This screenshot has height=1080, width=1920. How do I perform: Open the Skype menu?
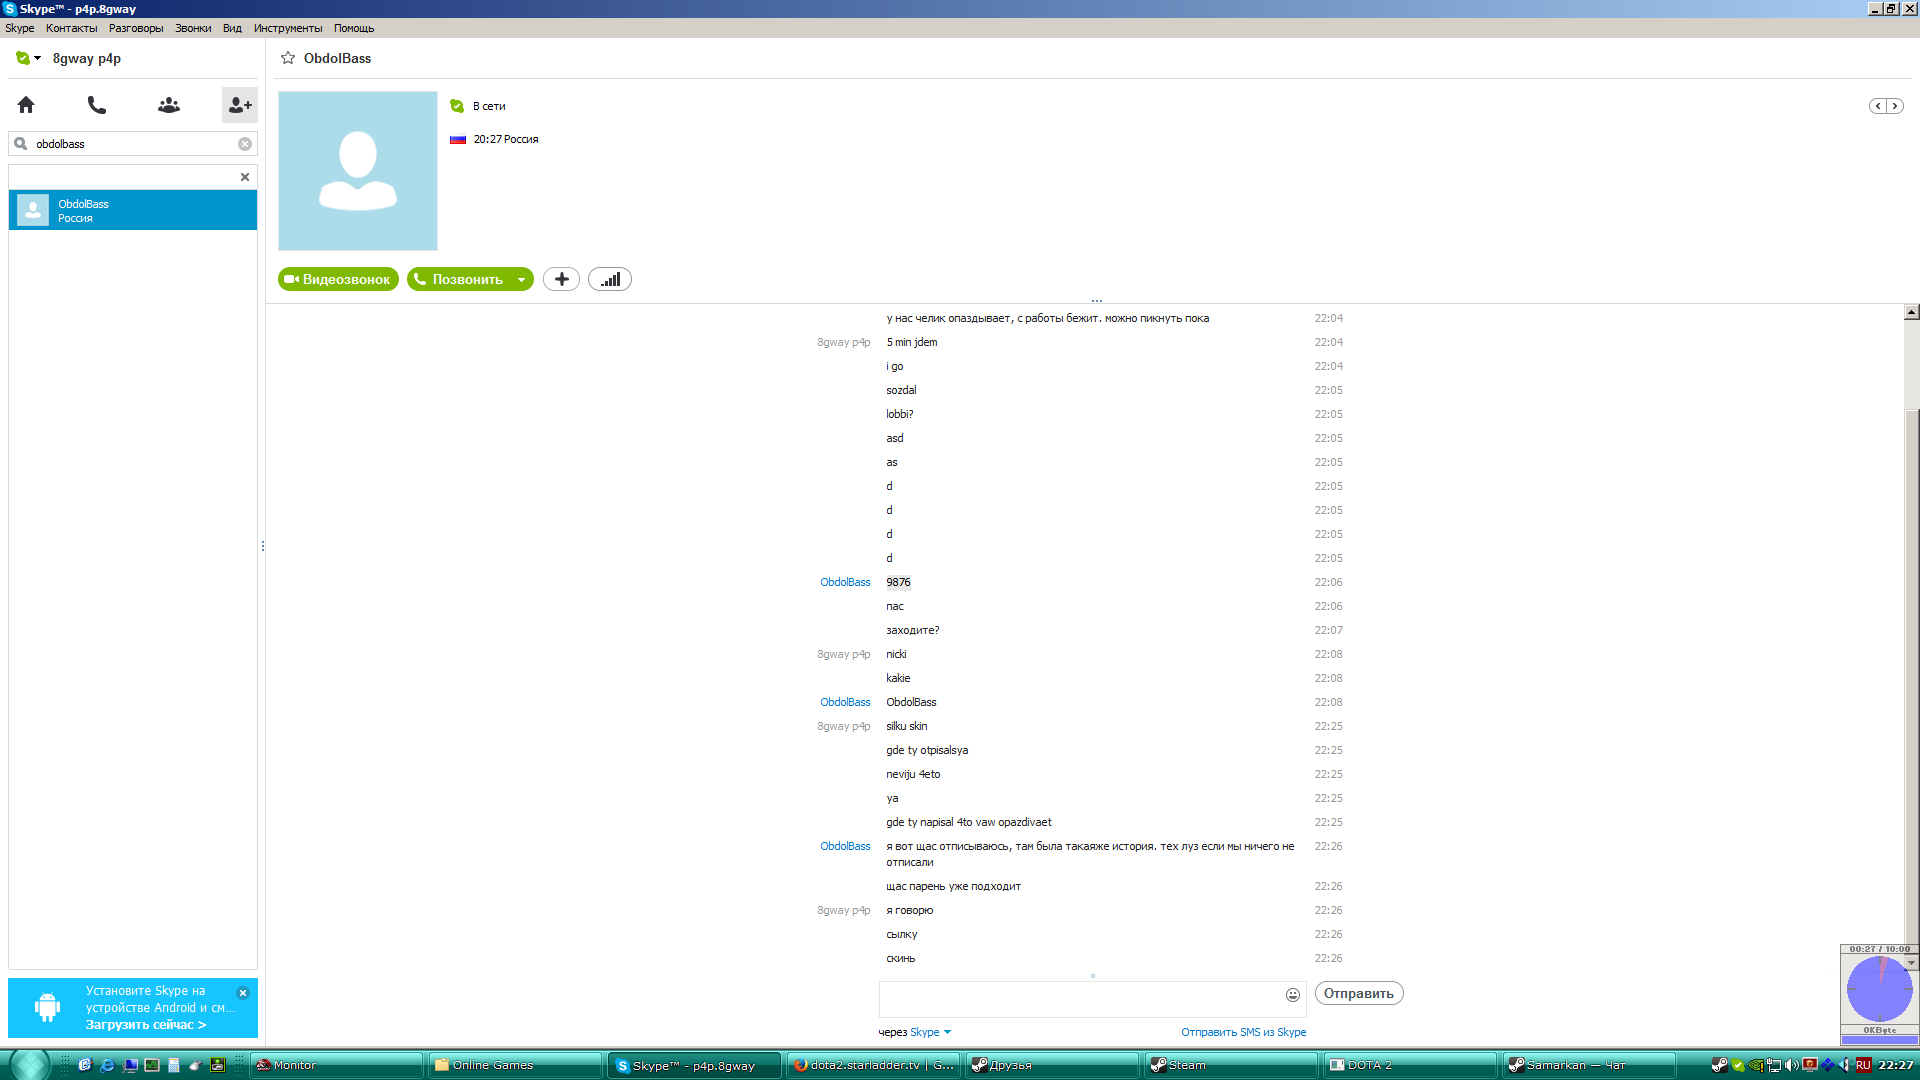[20, 28]
